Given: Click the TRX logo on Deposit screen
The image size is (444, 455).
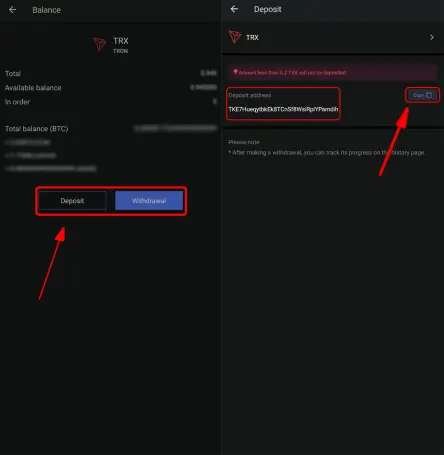Looking at the screenshot, I should pos(235,36).
